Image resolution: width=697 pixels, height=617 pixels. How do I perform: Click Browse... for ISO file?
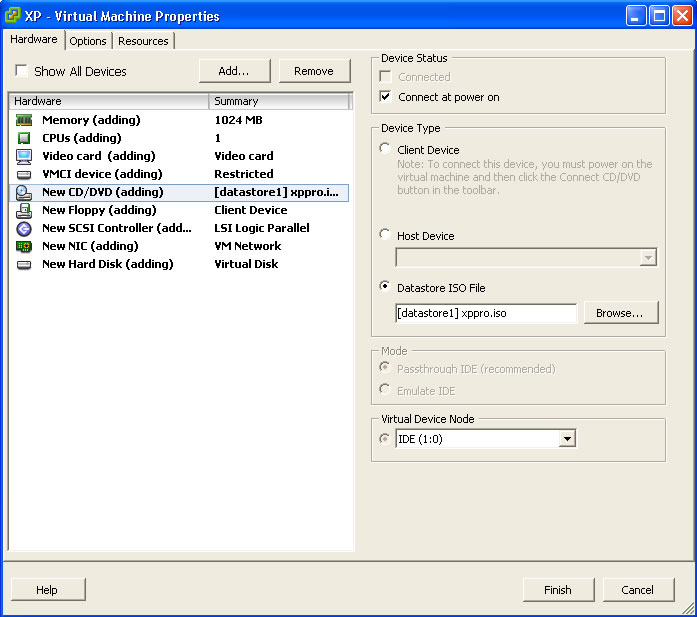[621, 313]
